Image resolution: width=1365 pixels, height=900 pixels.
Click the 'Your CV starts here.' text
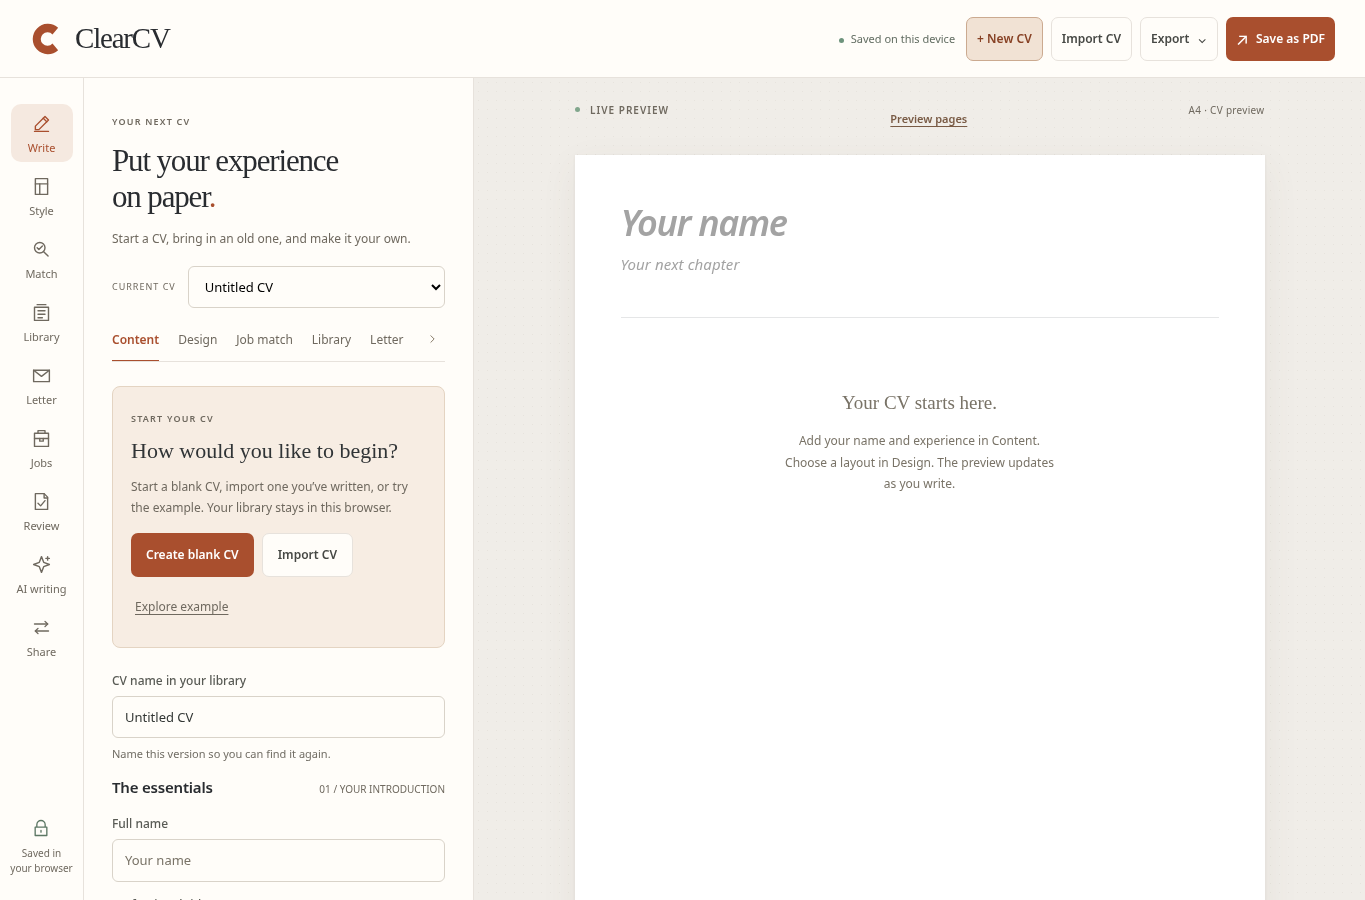pos(919,403)
